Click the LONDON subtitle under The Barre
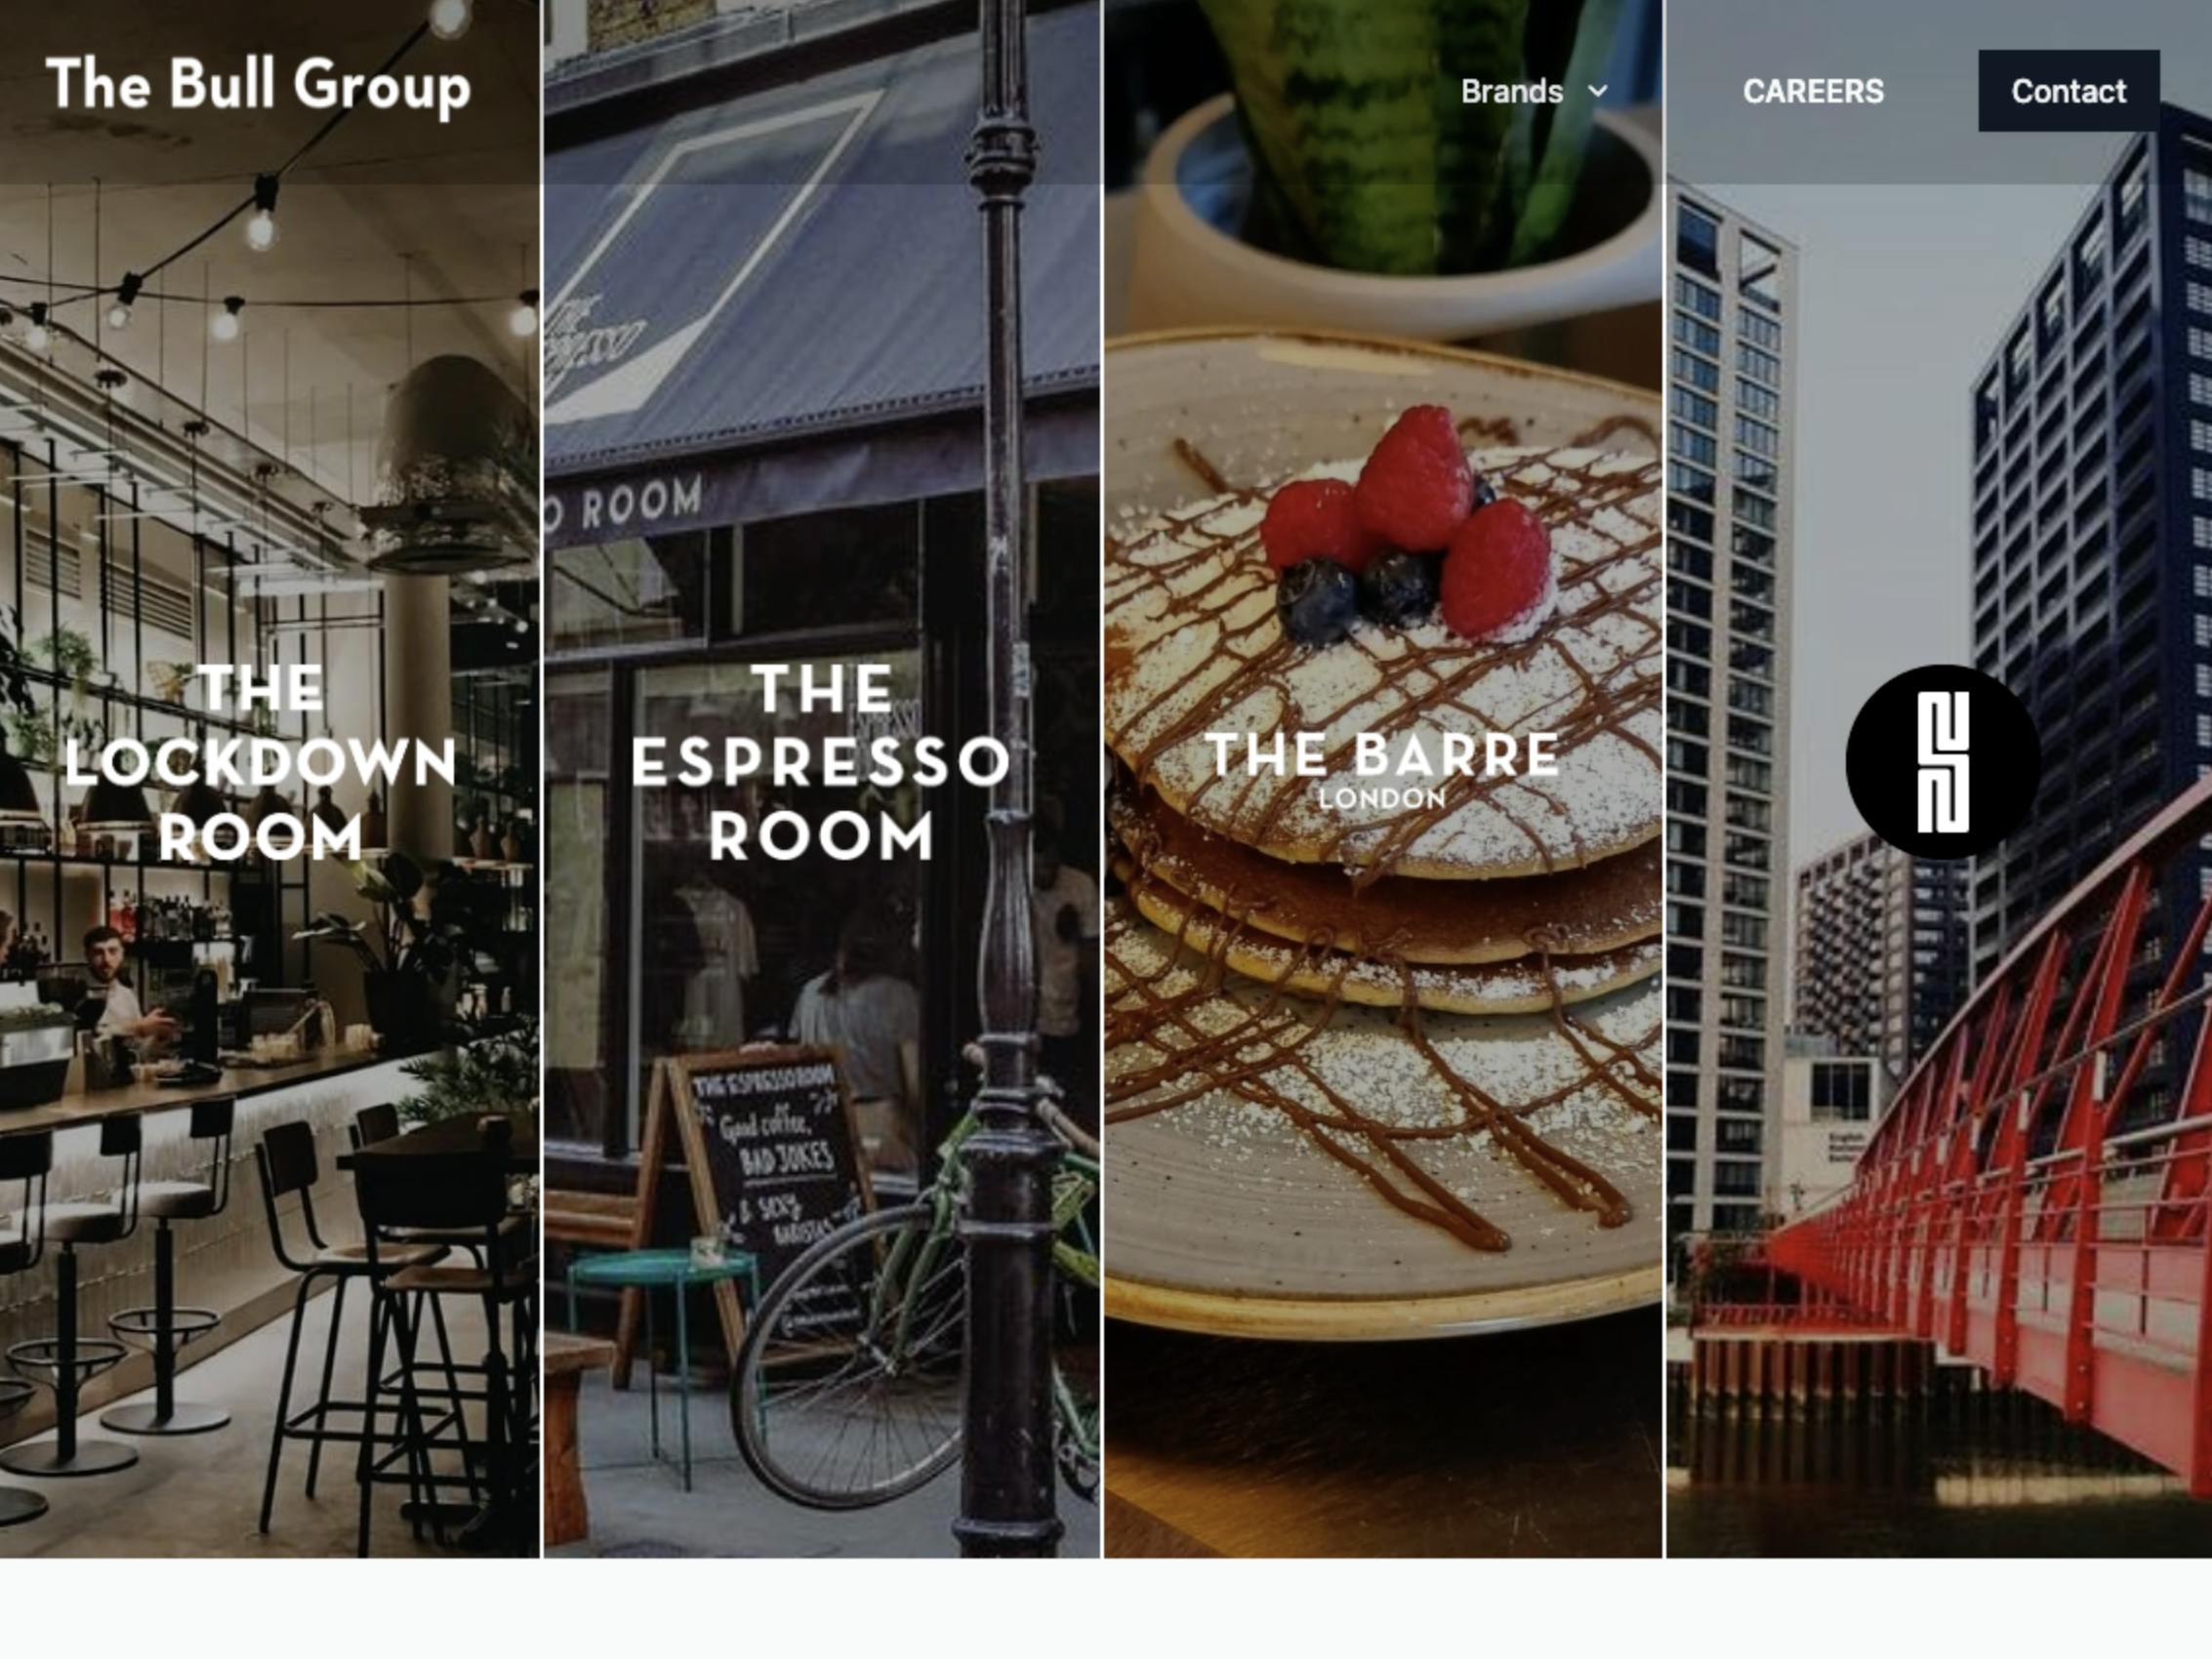This screenshot has height=1659, width=2212. [1382, 799]
